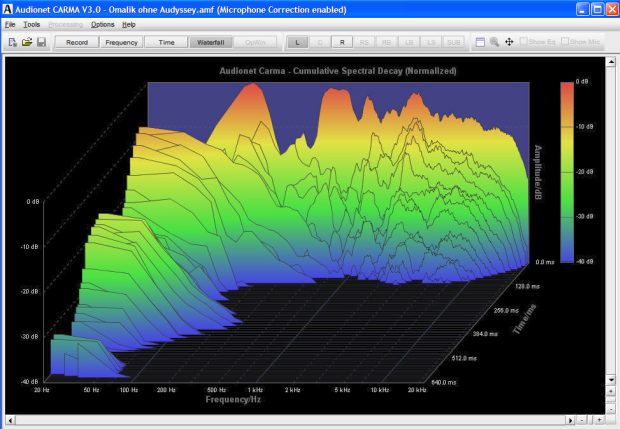The width and height of the screenshot is (620, 429).
Task: Click the blue bottom of the color legend
Action: point(567,255)
